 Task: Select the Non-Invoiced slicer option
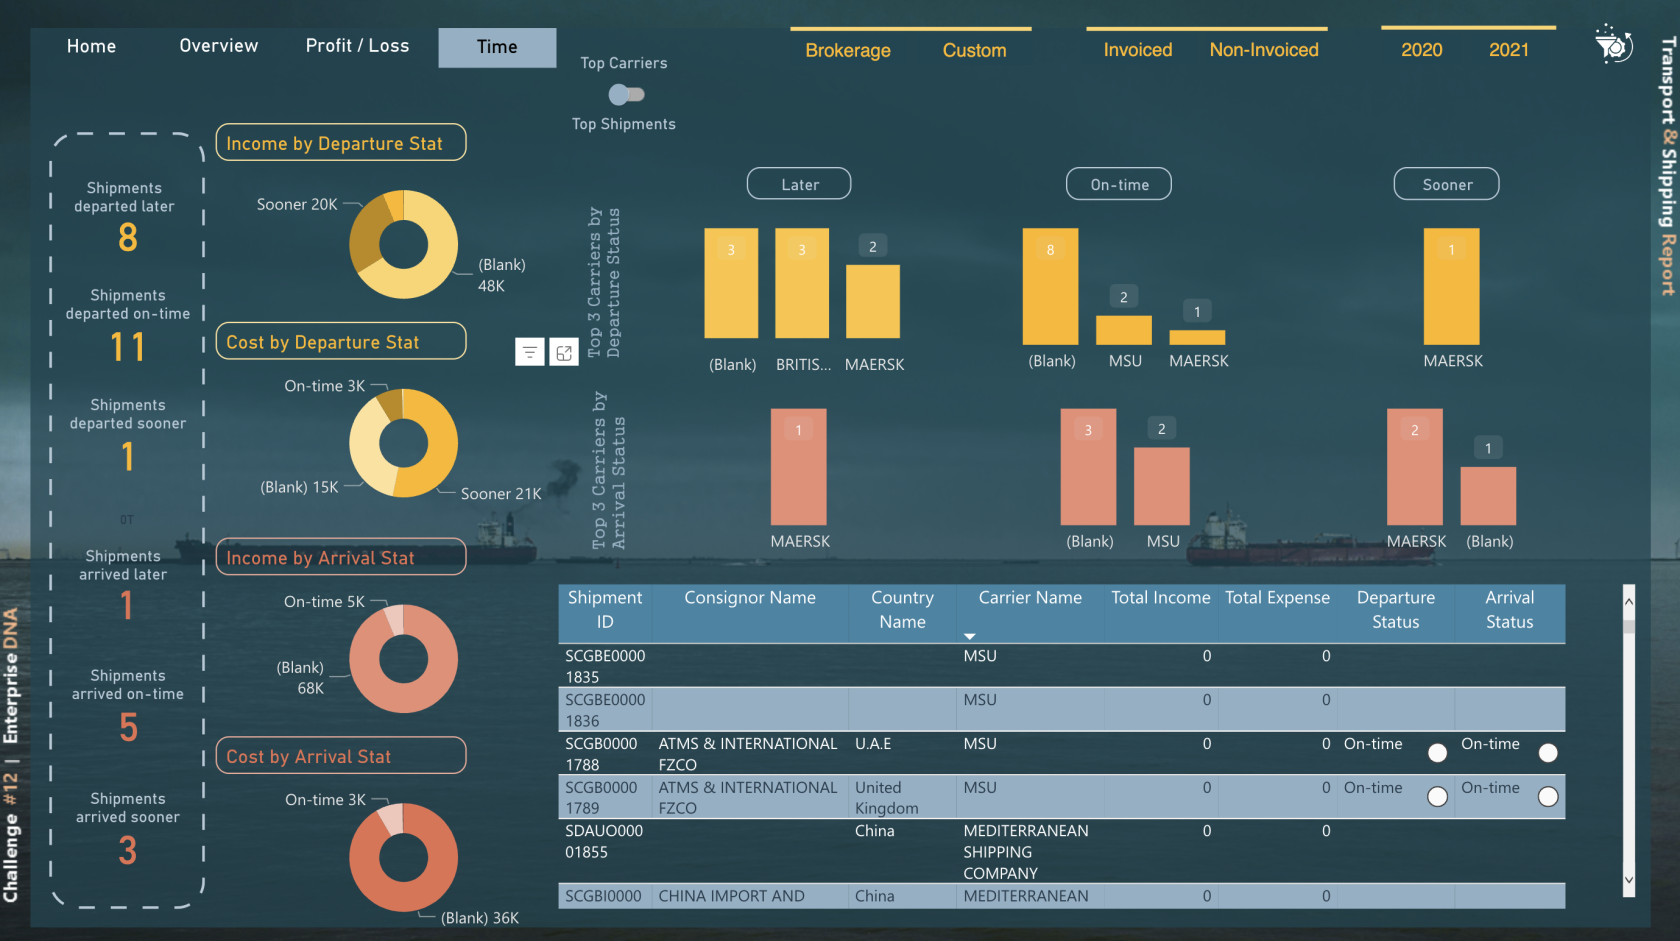click(1264, 50)
